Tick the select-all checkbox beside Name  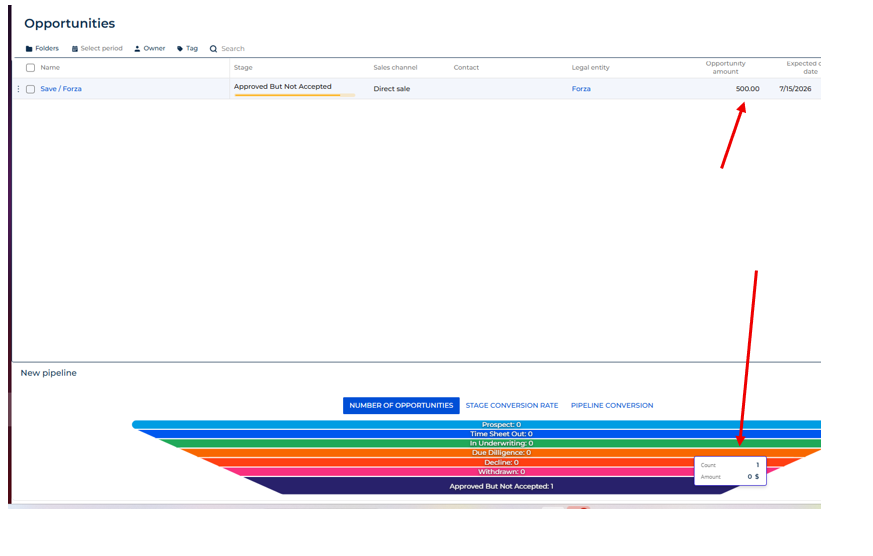pos(31,68)
